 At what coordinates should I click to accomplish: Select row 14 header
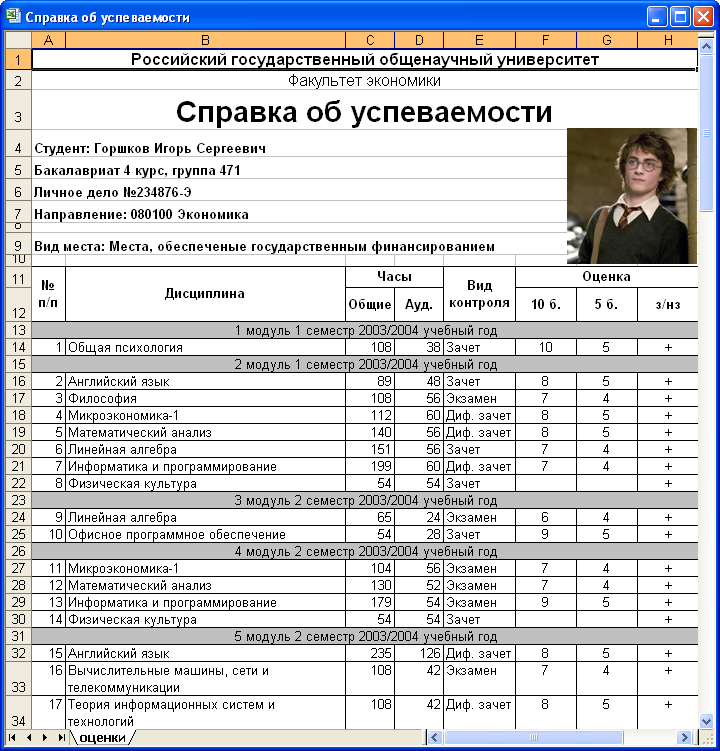(18, 347)
